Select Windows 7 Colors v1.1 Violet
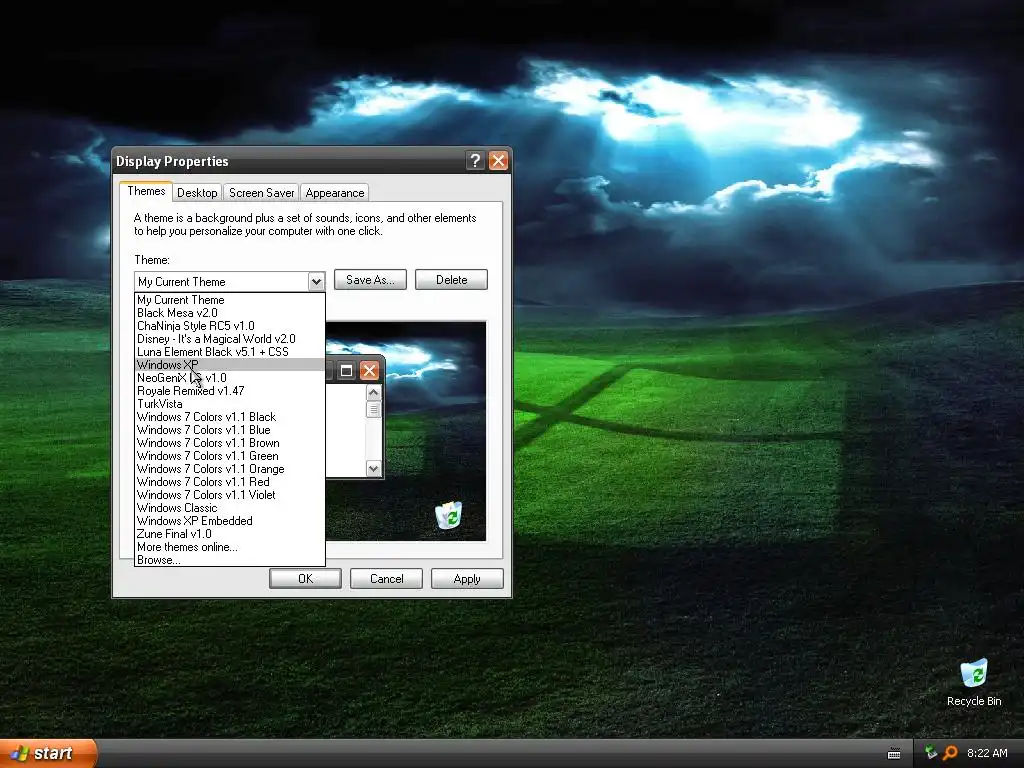The image size is (1024, 768). [x=230, y=495]
